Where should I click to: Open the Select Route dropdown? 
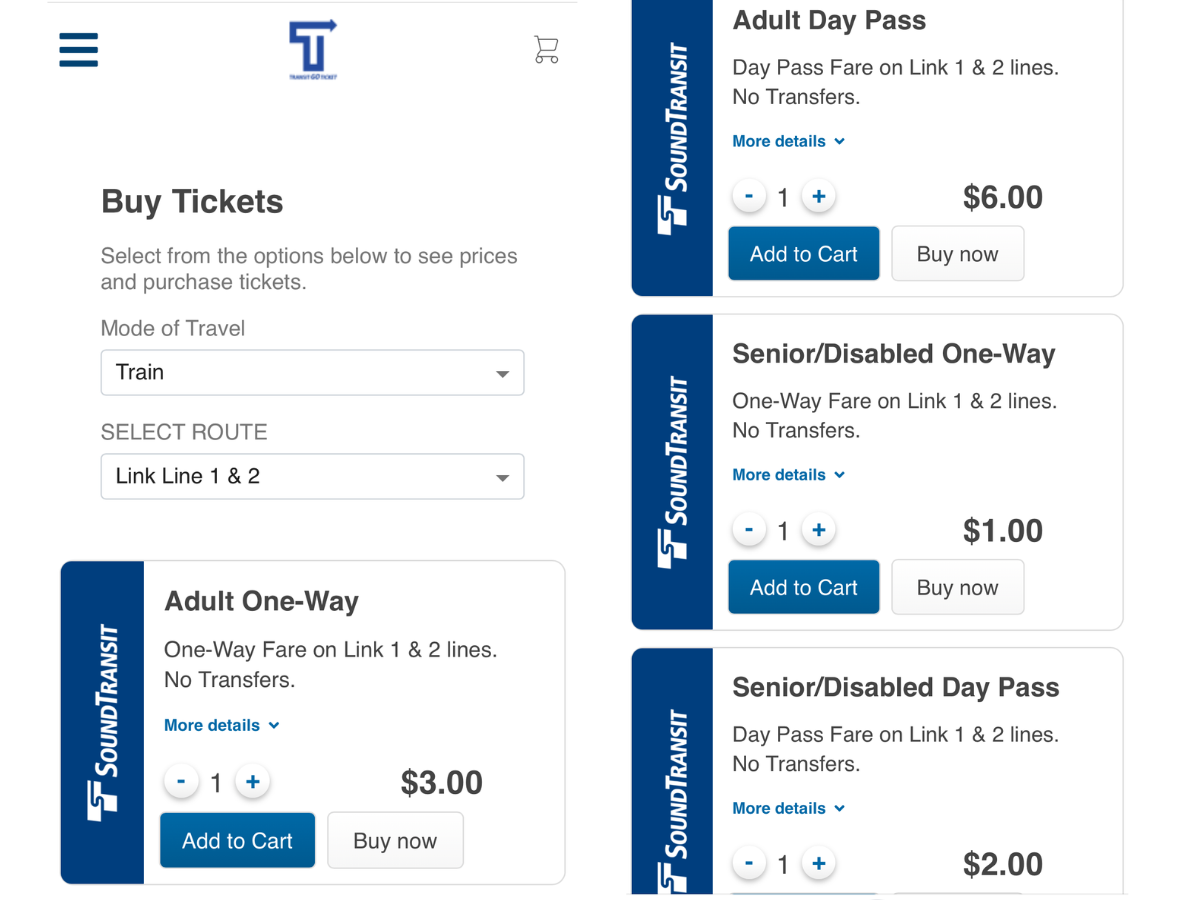click(312, 477)
